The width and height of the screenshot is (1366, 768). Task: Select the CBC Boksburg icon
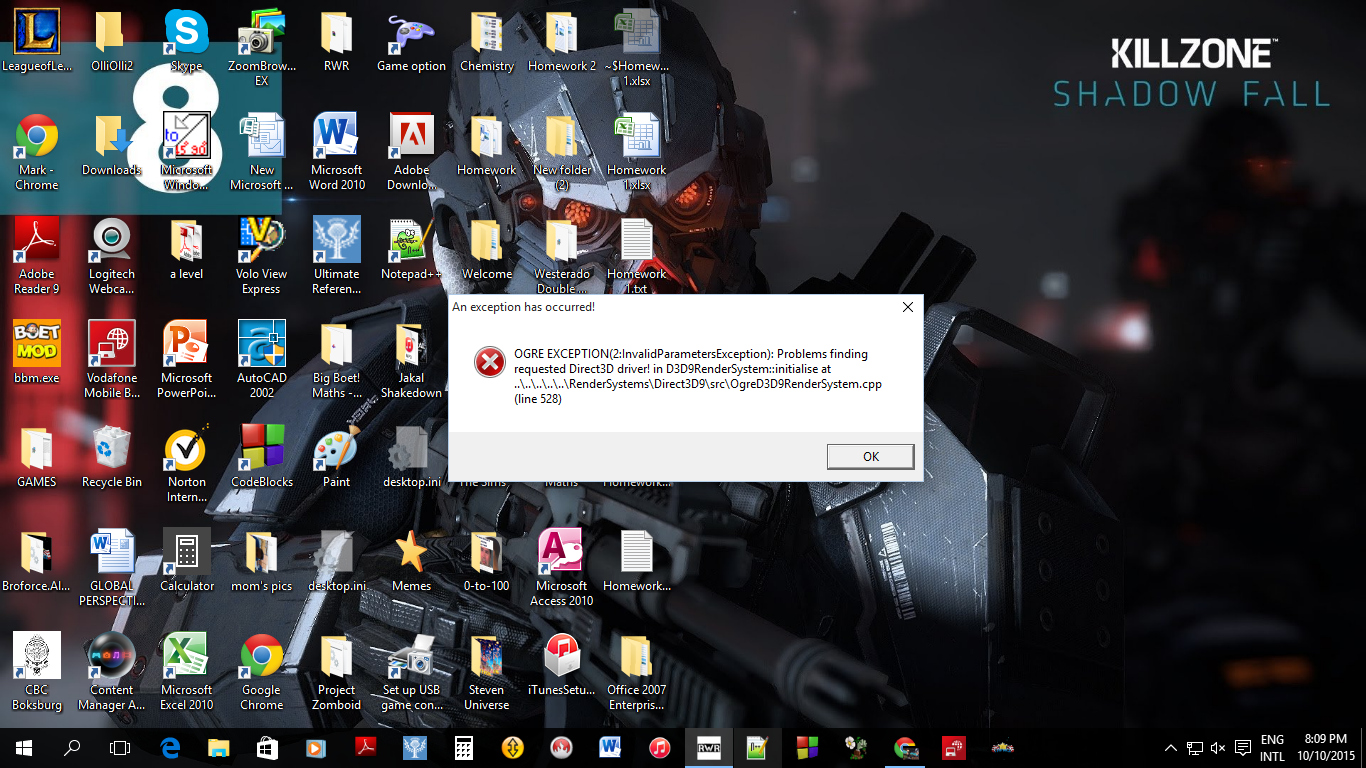37,672
